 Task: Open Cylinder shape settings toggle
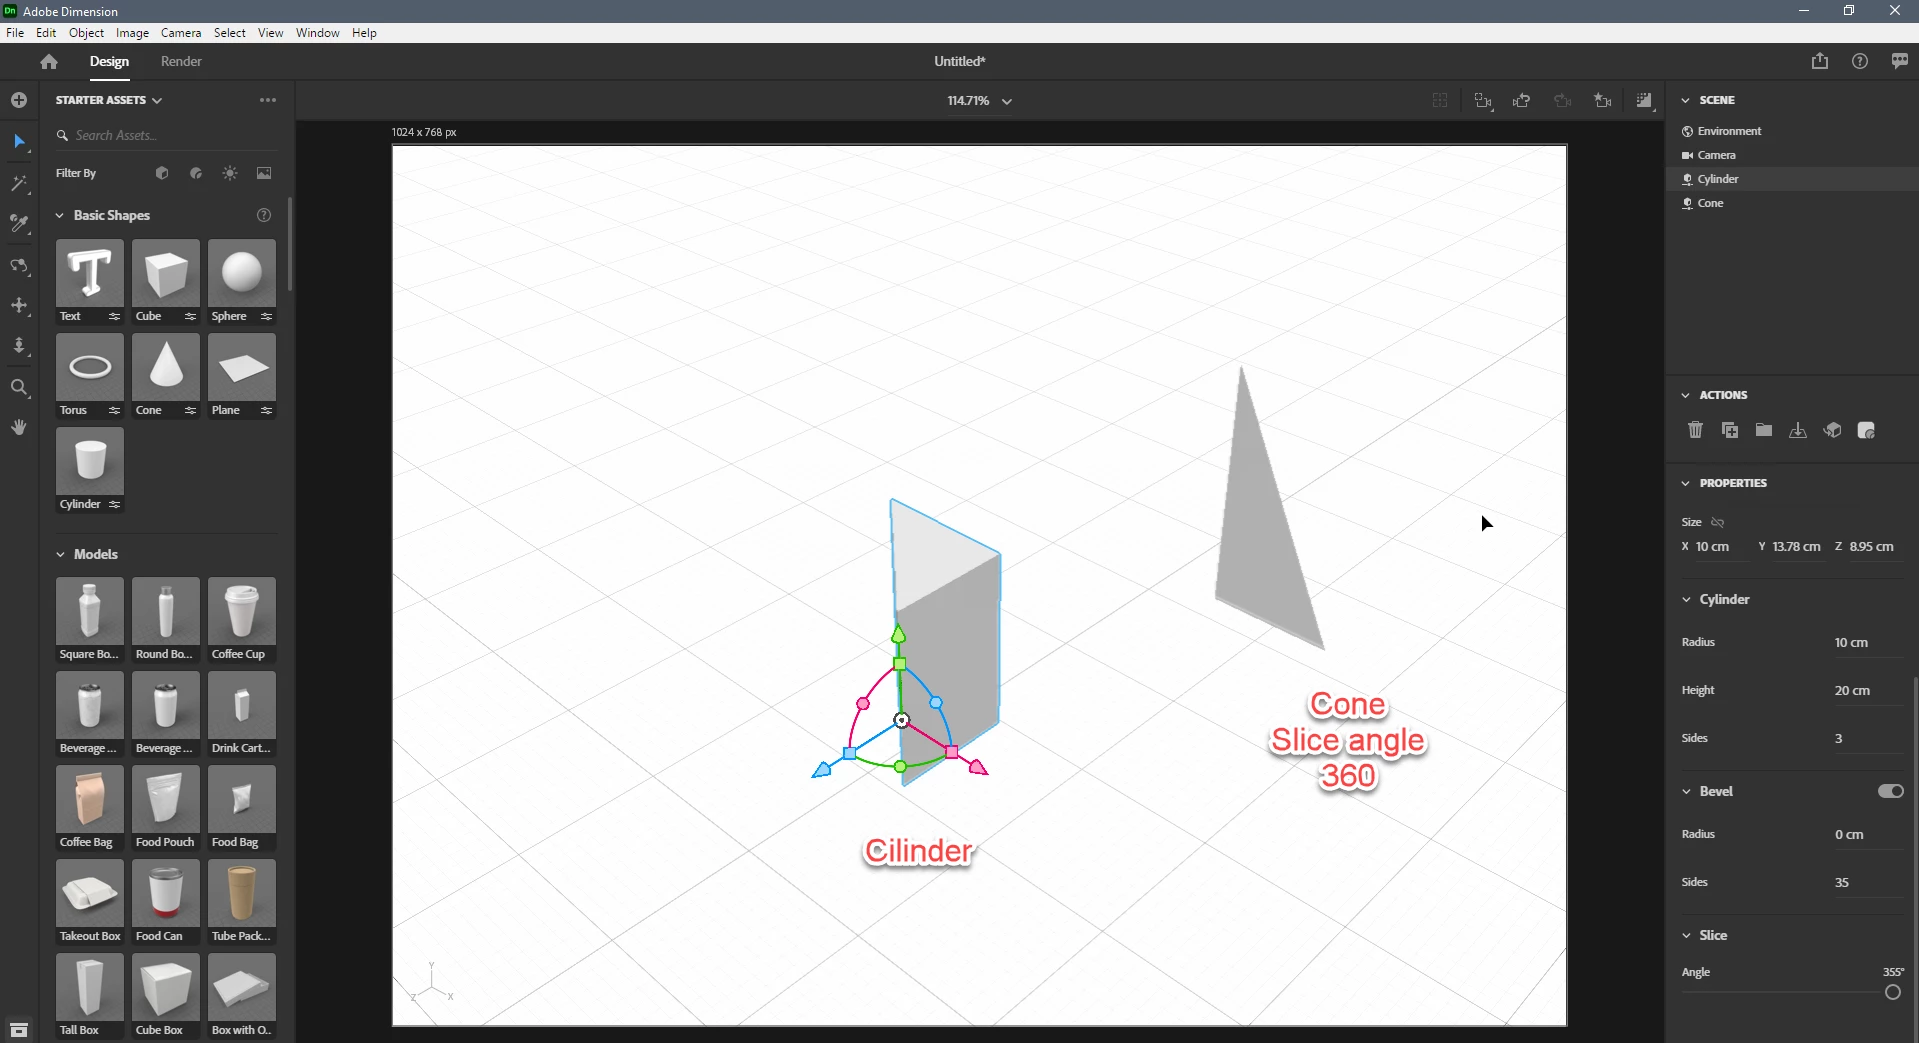114,504
